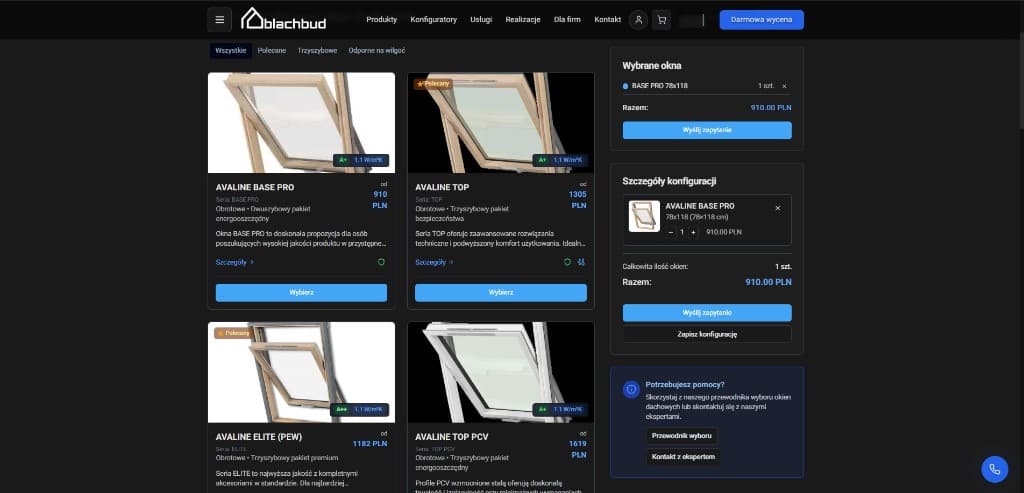Open Dla firm menu

(x=567, y=20)
